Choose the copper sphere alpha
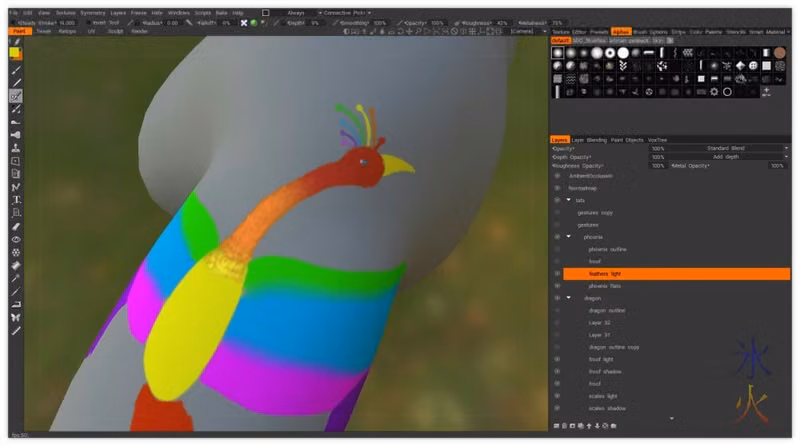800x446 pixels. click(780, 53)
